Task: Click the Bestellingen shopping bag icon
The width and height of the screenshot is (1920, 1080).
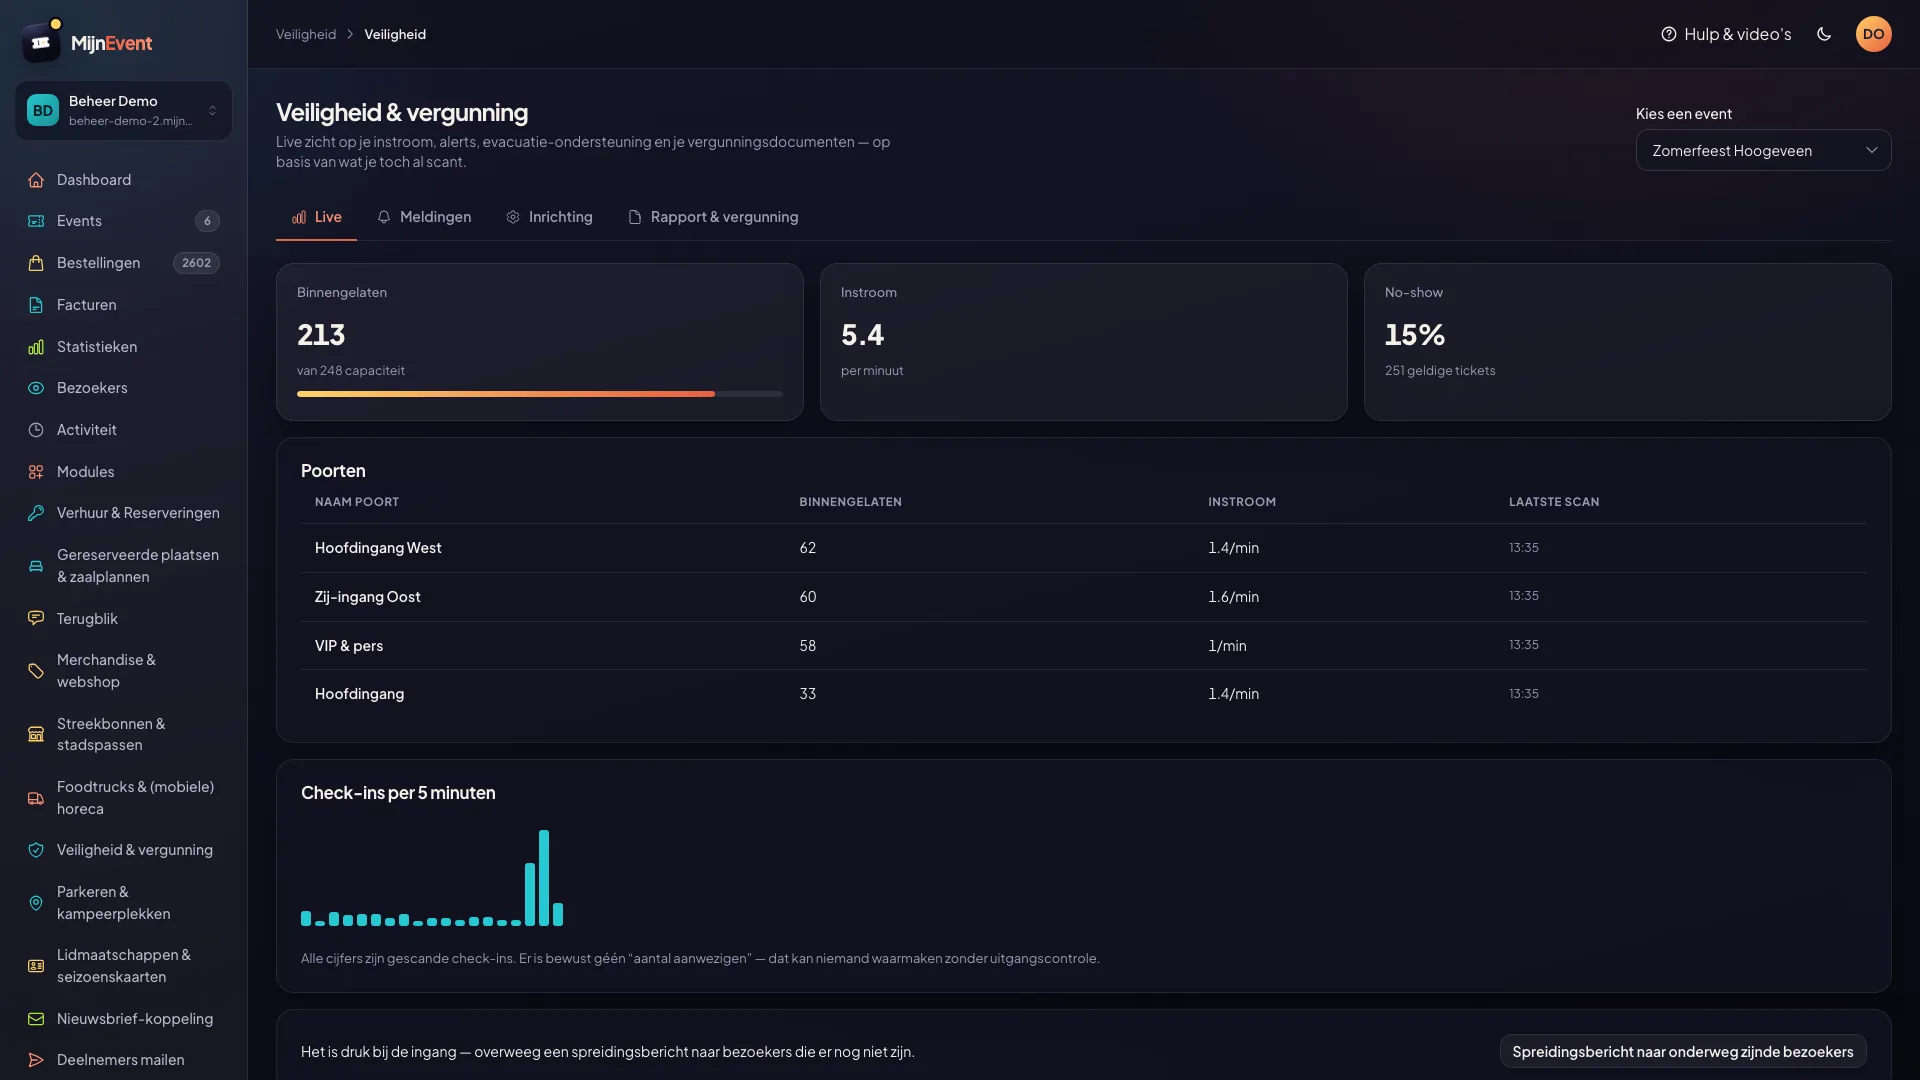Action: coord(36,263)
